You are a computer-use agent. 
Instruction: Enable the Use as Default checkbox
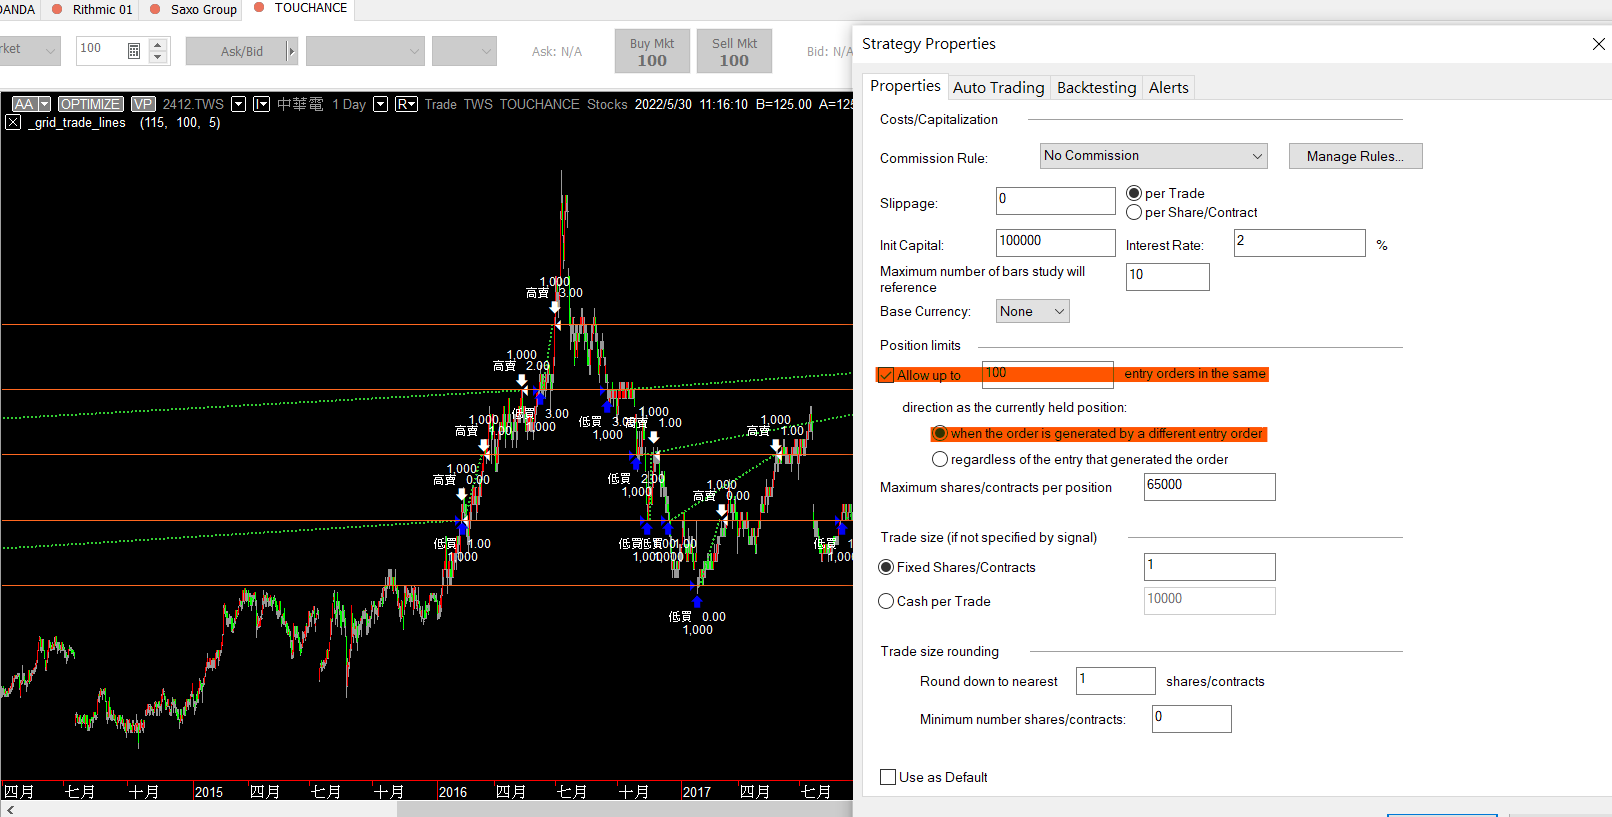point(888,777)
